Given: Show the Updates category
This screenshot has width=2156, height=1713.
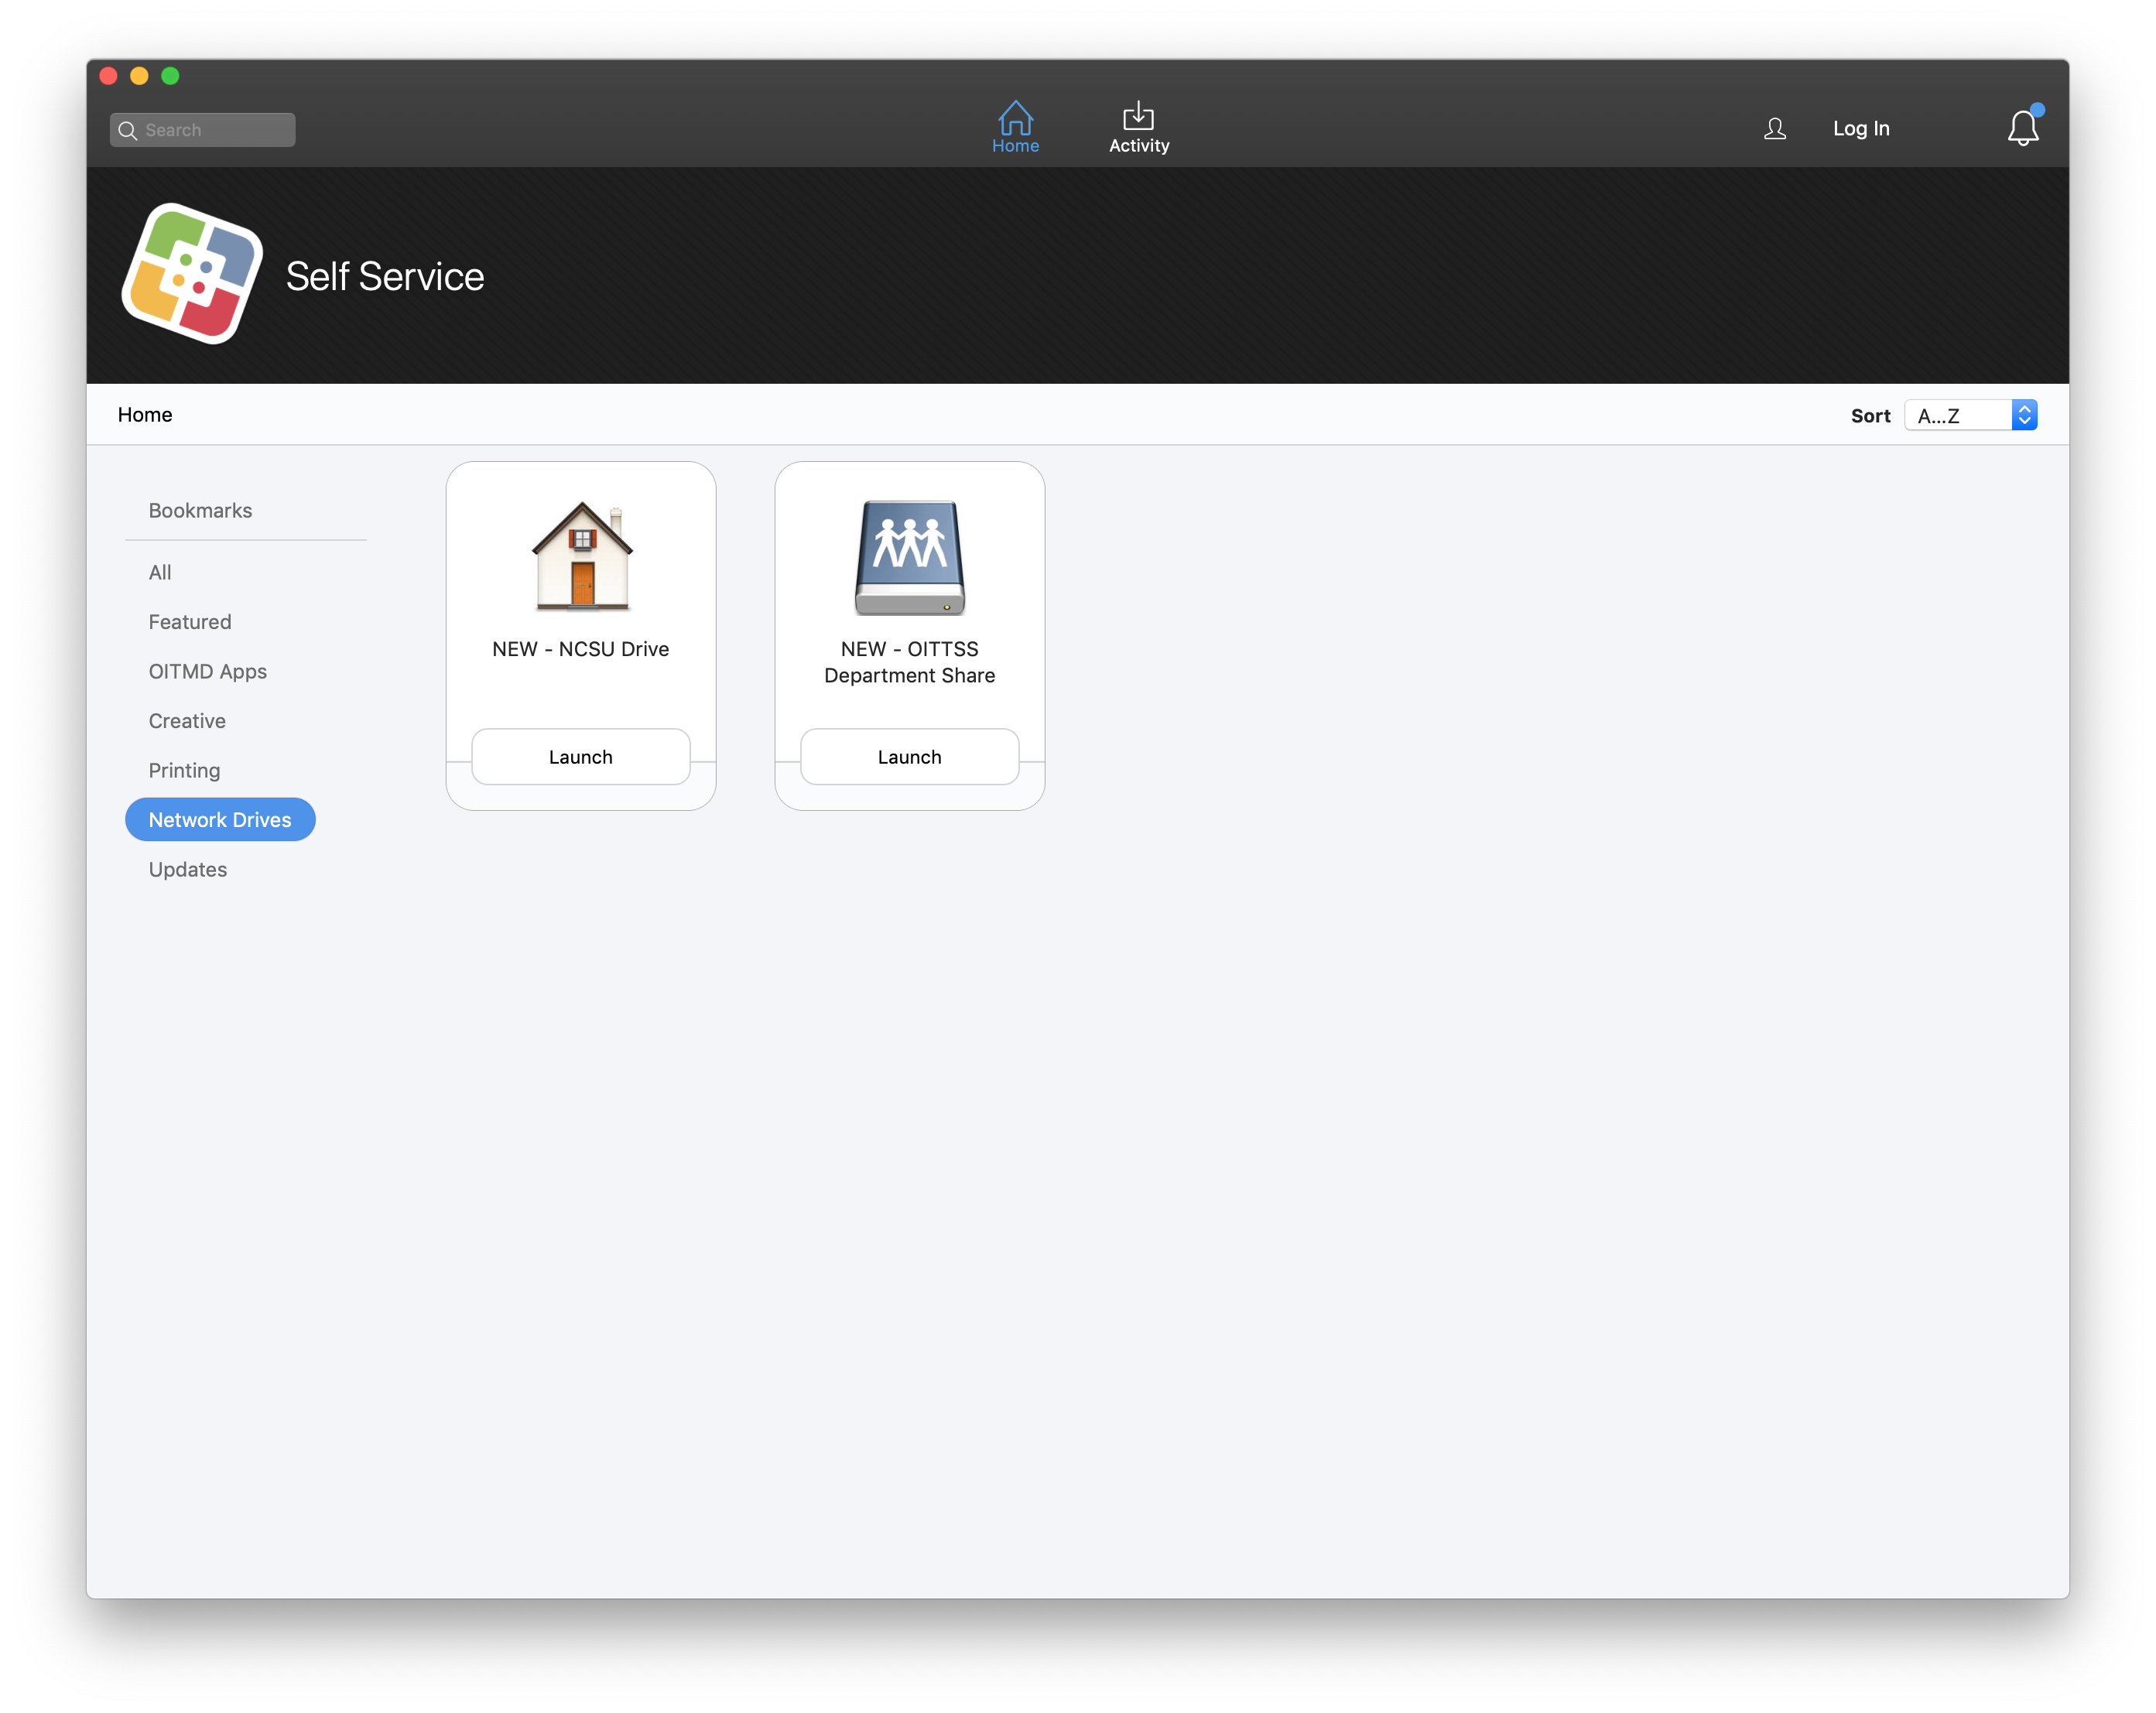Looking at the screenshot, I should (188, 869).
